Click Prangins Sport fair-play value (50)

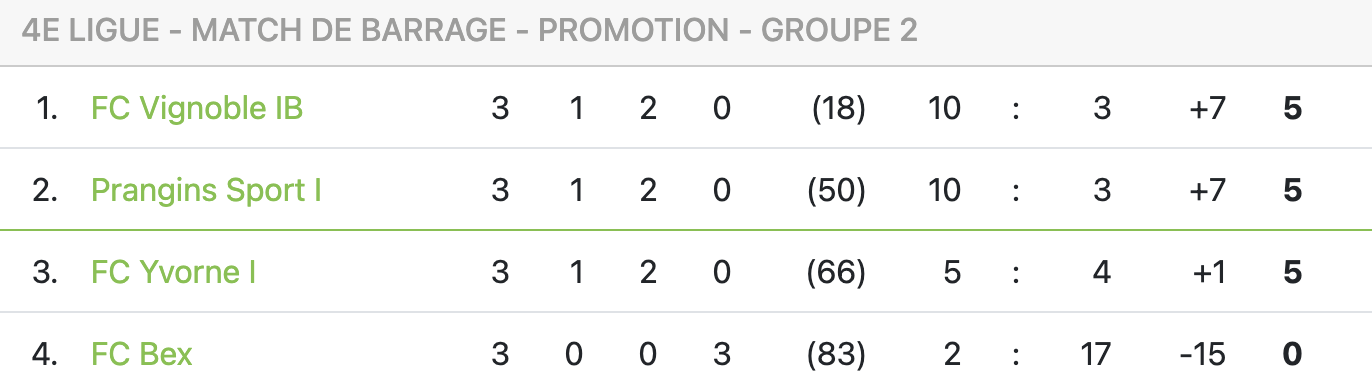pos(836,190)
